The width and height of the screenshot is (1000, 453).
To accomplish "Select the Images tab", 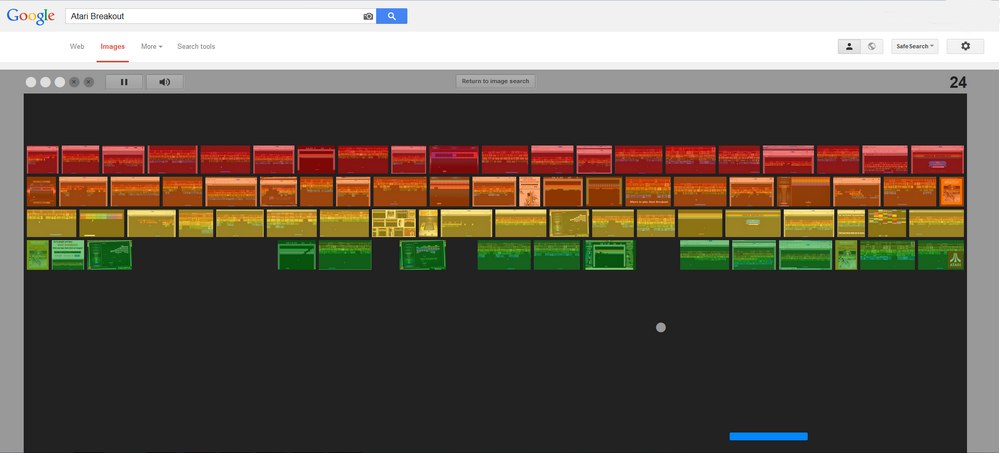I will [x=113, y=47].
